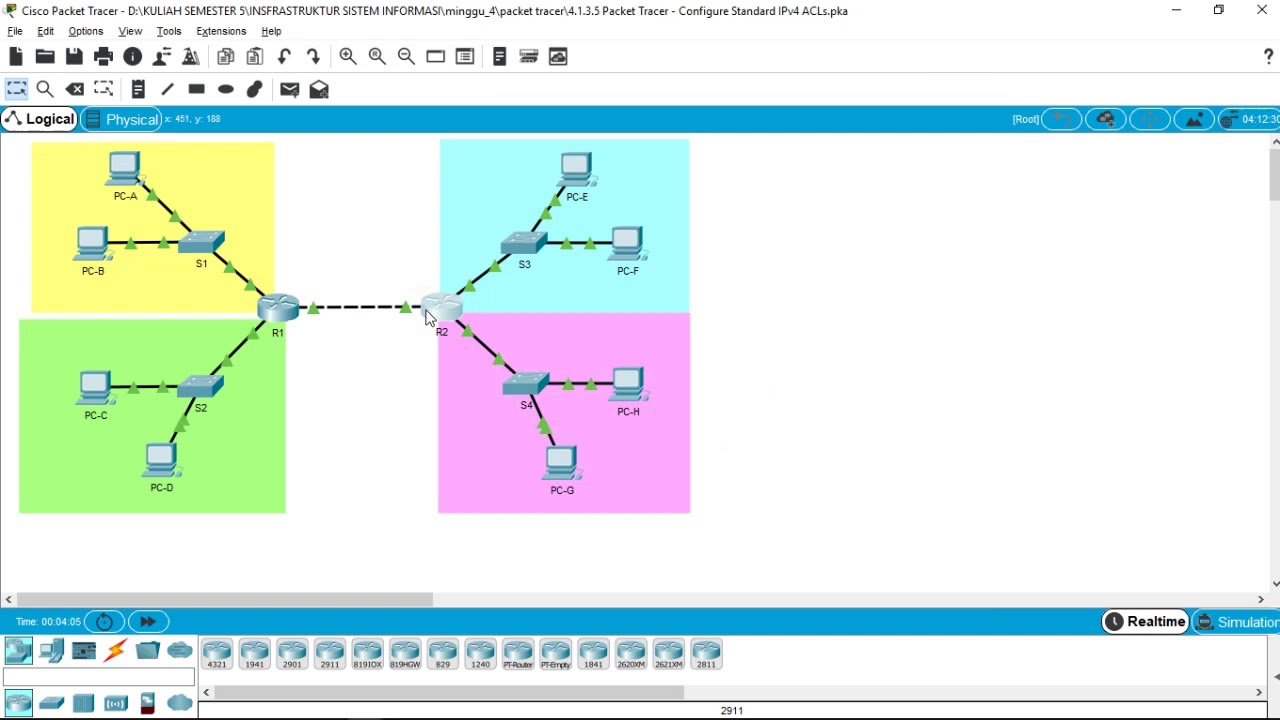Zoom out of the workspace

(x=406, y=57)
